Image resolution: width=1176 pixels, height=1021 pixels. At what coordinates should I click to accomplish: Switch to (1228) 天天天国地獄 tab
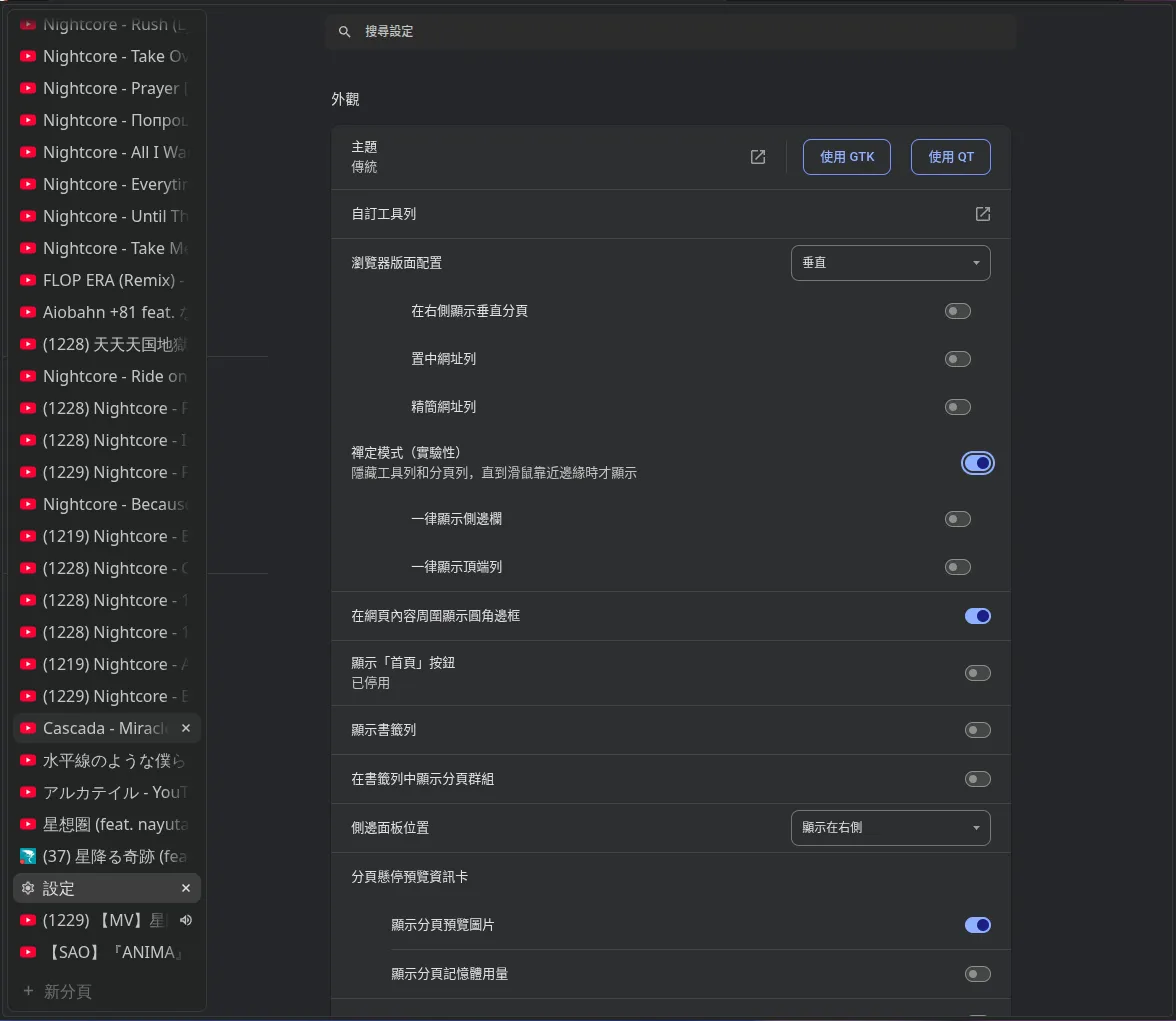pos(107,344)
